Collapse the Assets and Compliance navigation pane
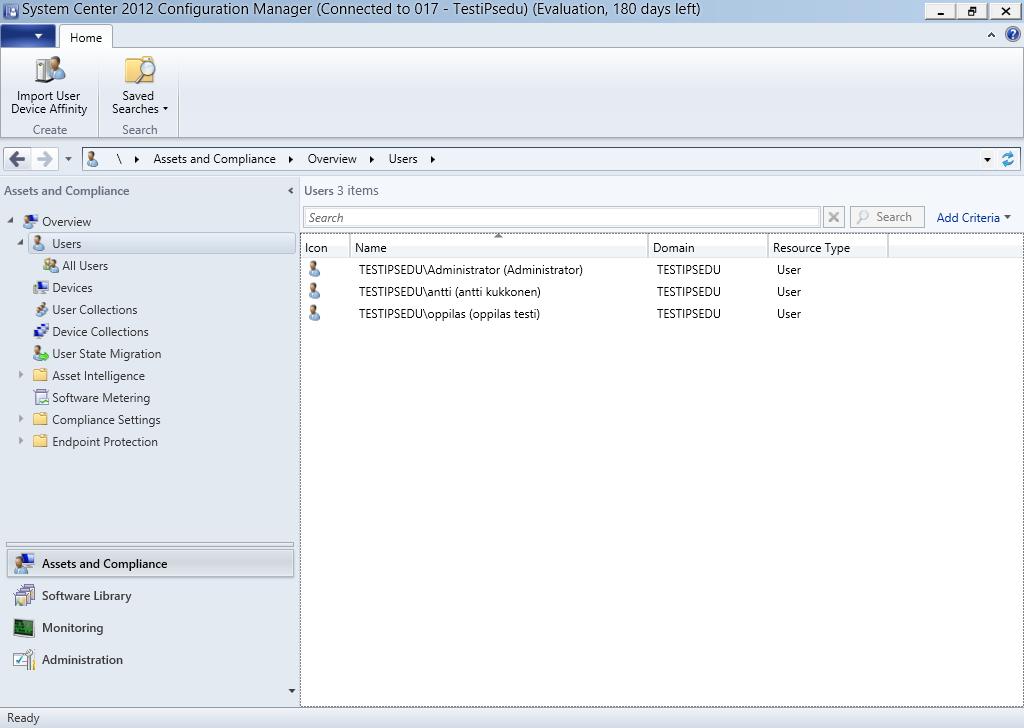The width and height of the screenshot is (1024, 728). point(291,191)
